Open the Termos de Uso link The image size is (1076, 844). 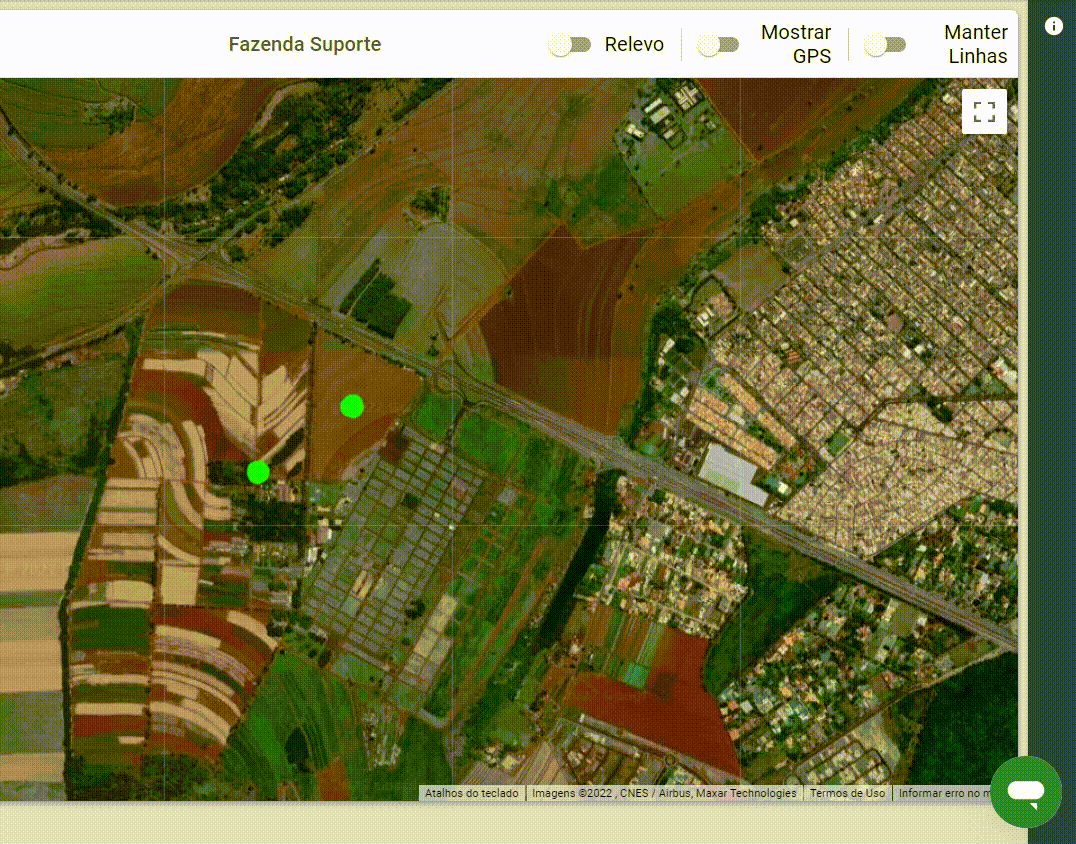coord(847,793)
